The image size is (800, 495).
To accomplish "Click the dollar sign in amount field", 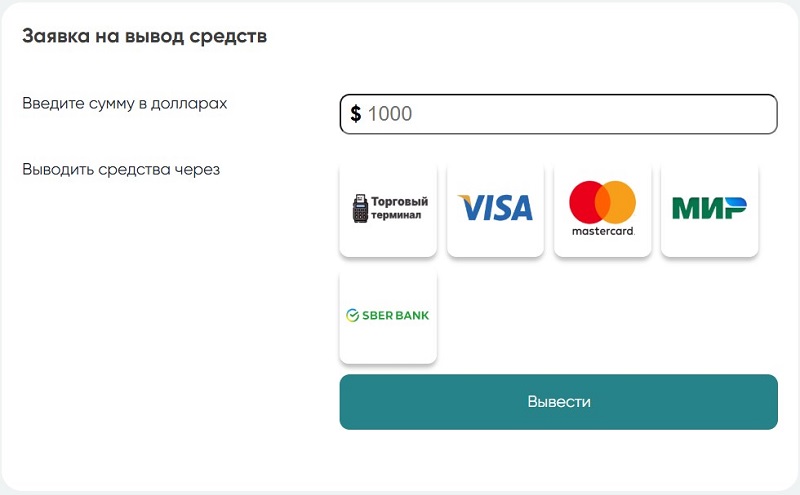I will (x=356, y=114).
